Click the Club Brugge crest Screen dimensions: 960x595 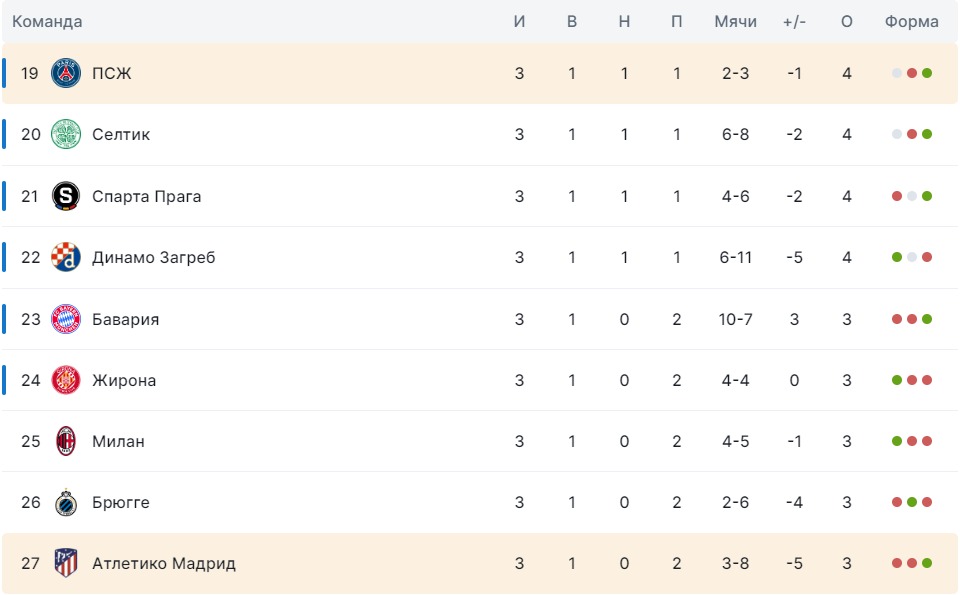(66, 502)
